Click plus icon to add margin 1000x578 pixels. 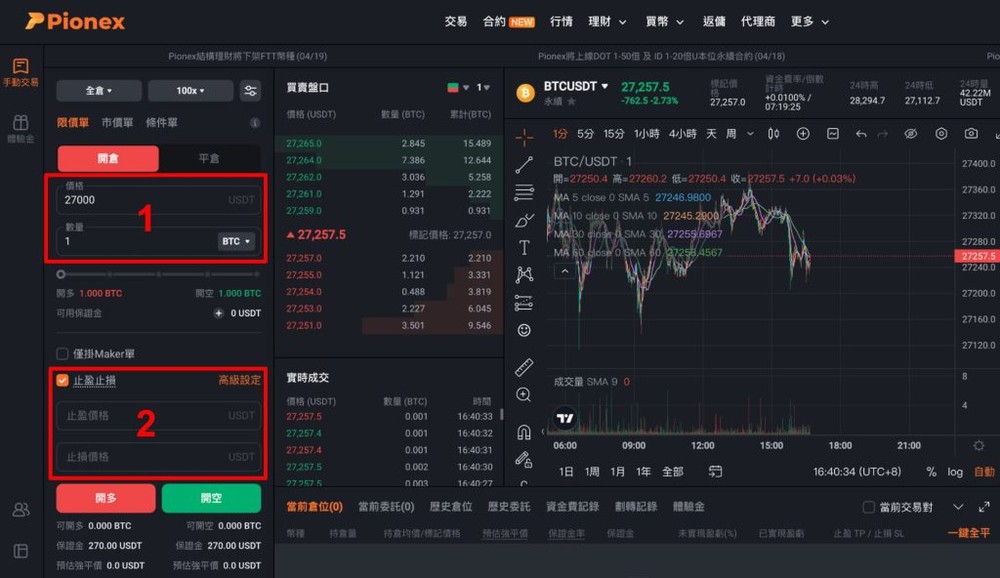[x=218, y=313]
